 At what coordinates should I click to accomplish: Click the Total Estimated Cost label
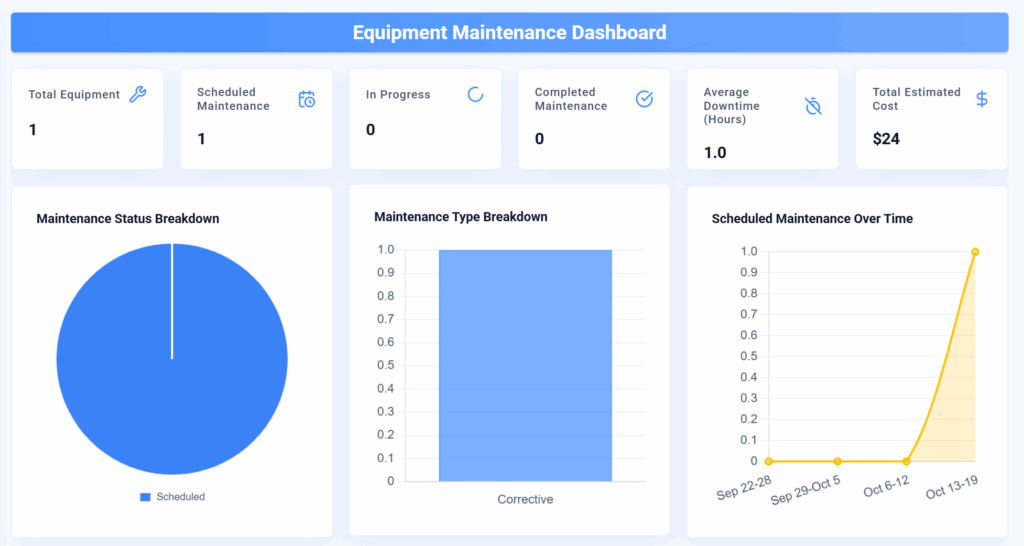pyautogui.click(x=916, y=99)
